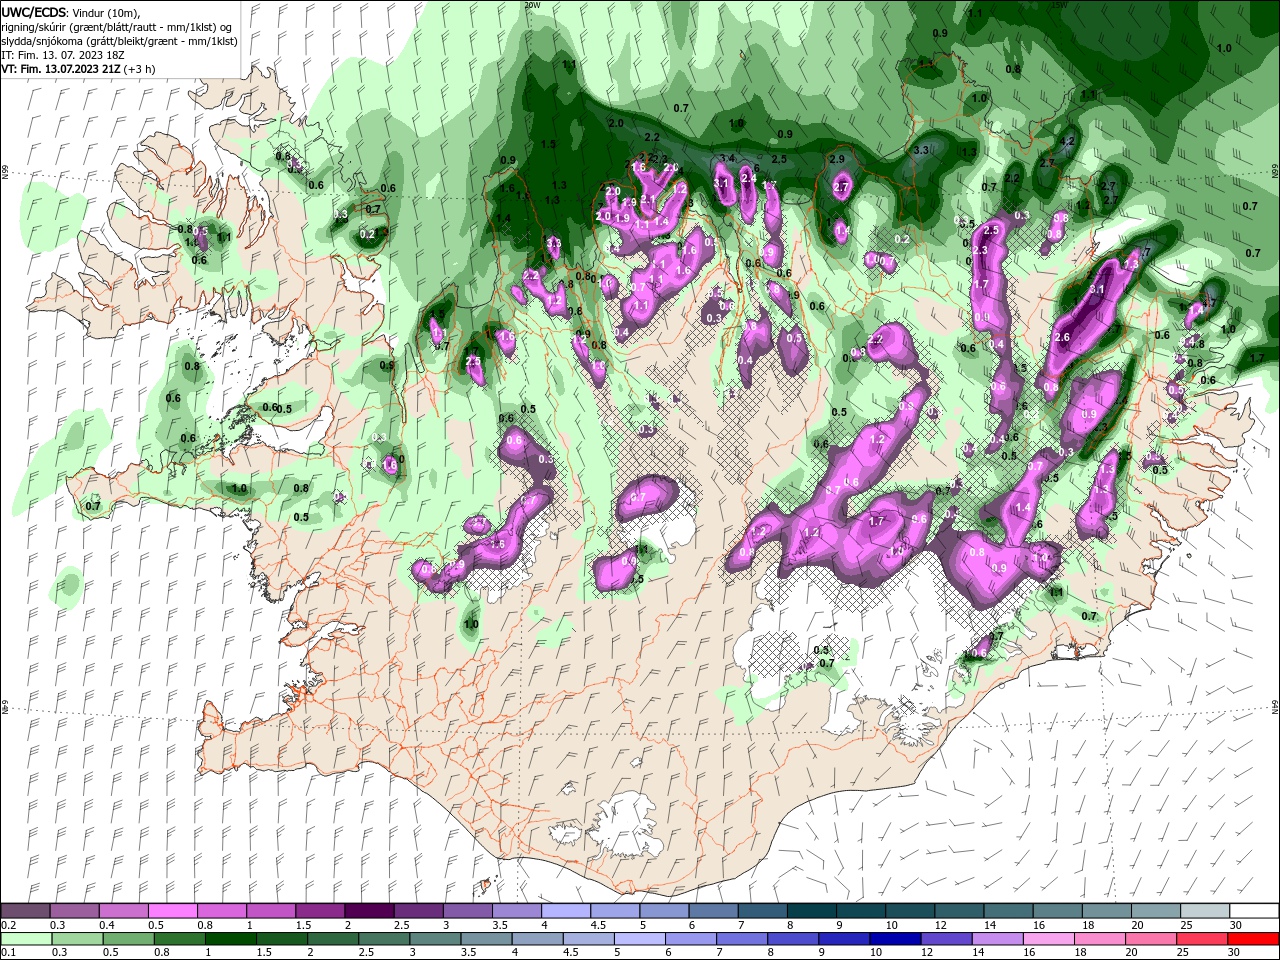This screenshot has width=1280, height=960.
Task: Pick the lower legend swatch between 0.1 and 0.3
Action: pyautogui.click(x=25, y=939)
